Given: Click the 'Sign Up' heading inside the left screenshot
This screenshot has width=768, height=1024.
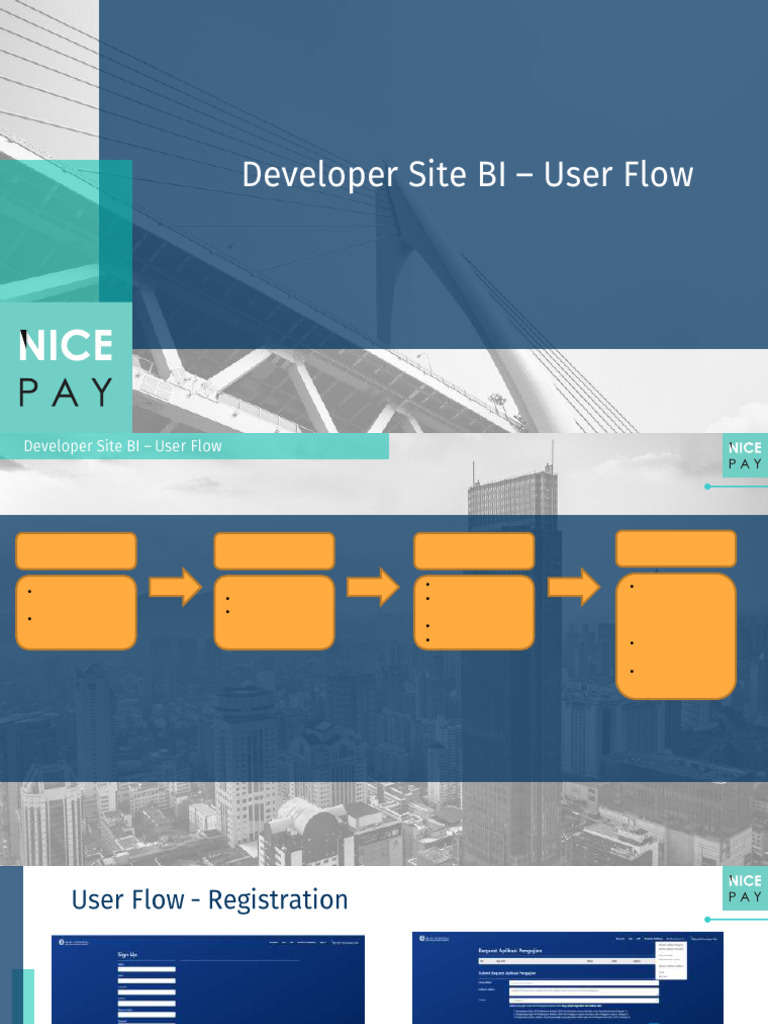Looking at the screenshot, I should pos(127,954).
